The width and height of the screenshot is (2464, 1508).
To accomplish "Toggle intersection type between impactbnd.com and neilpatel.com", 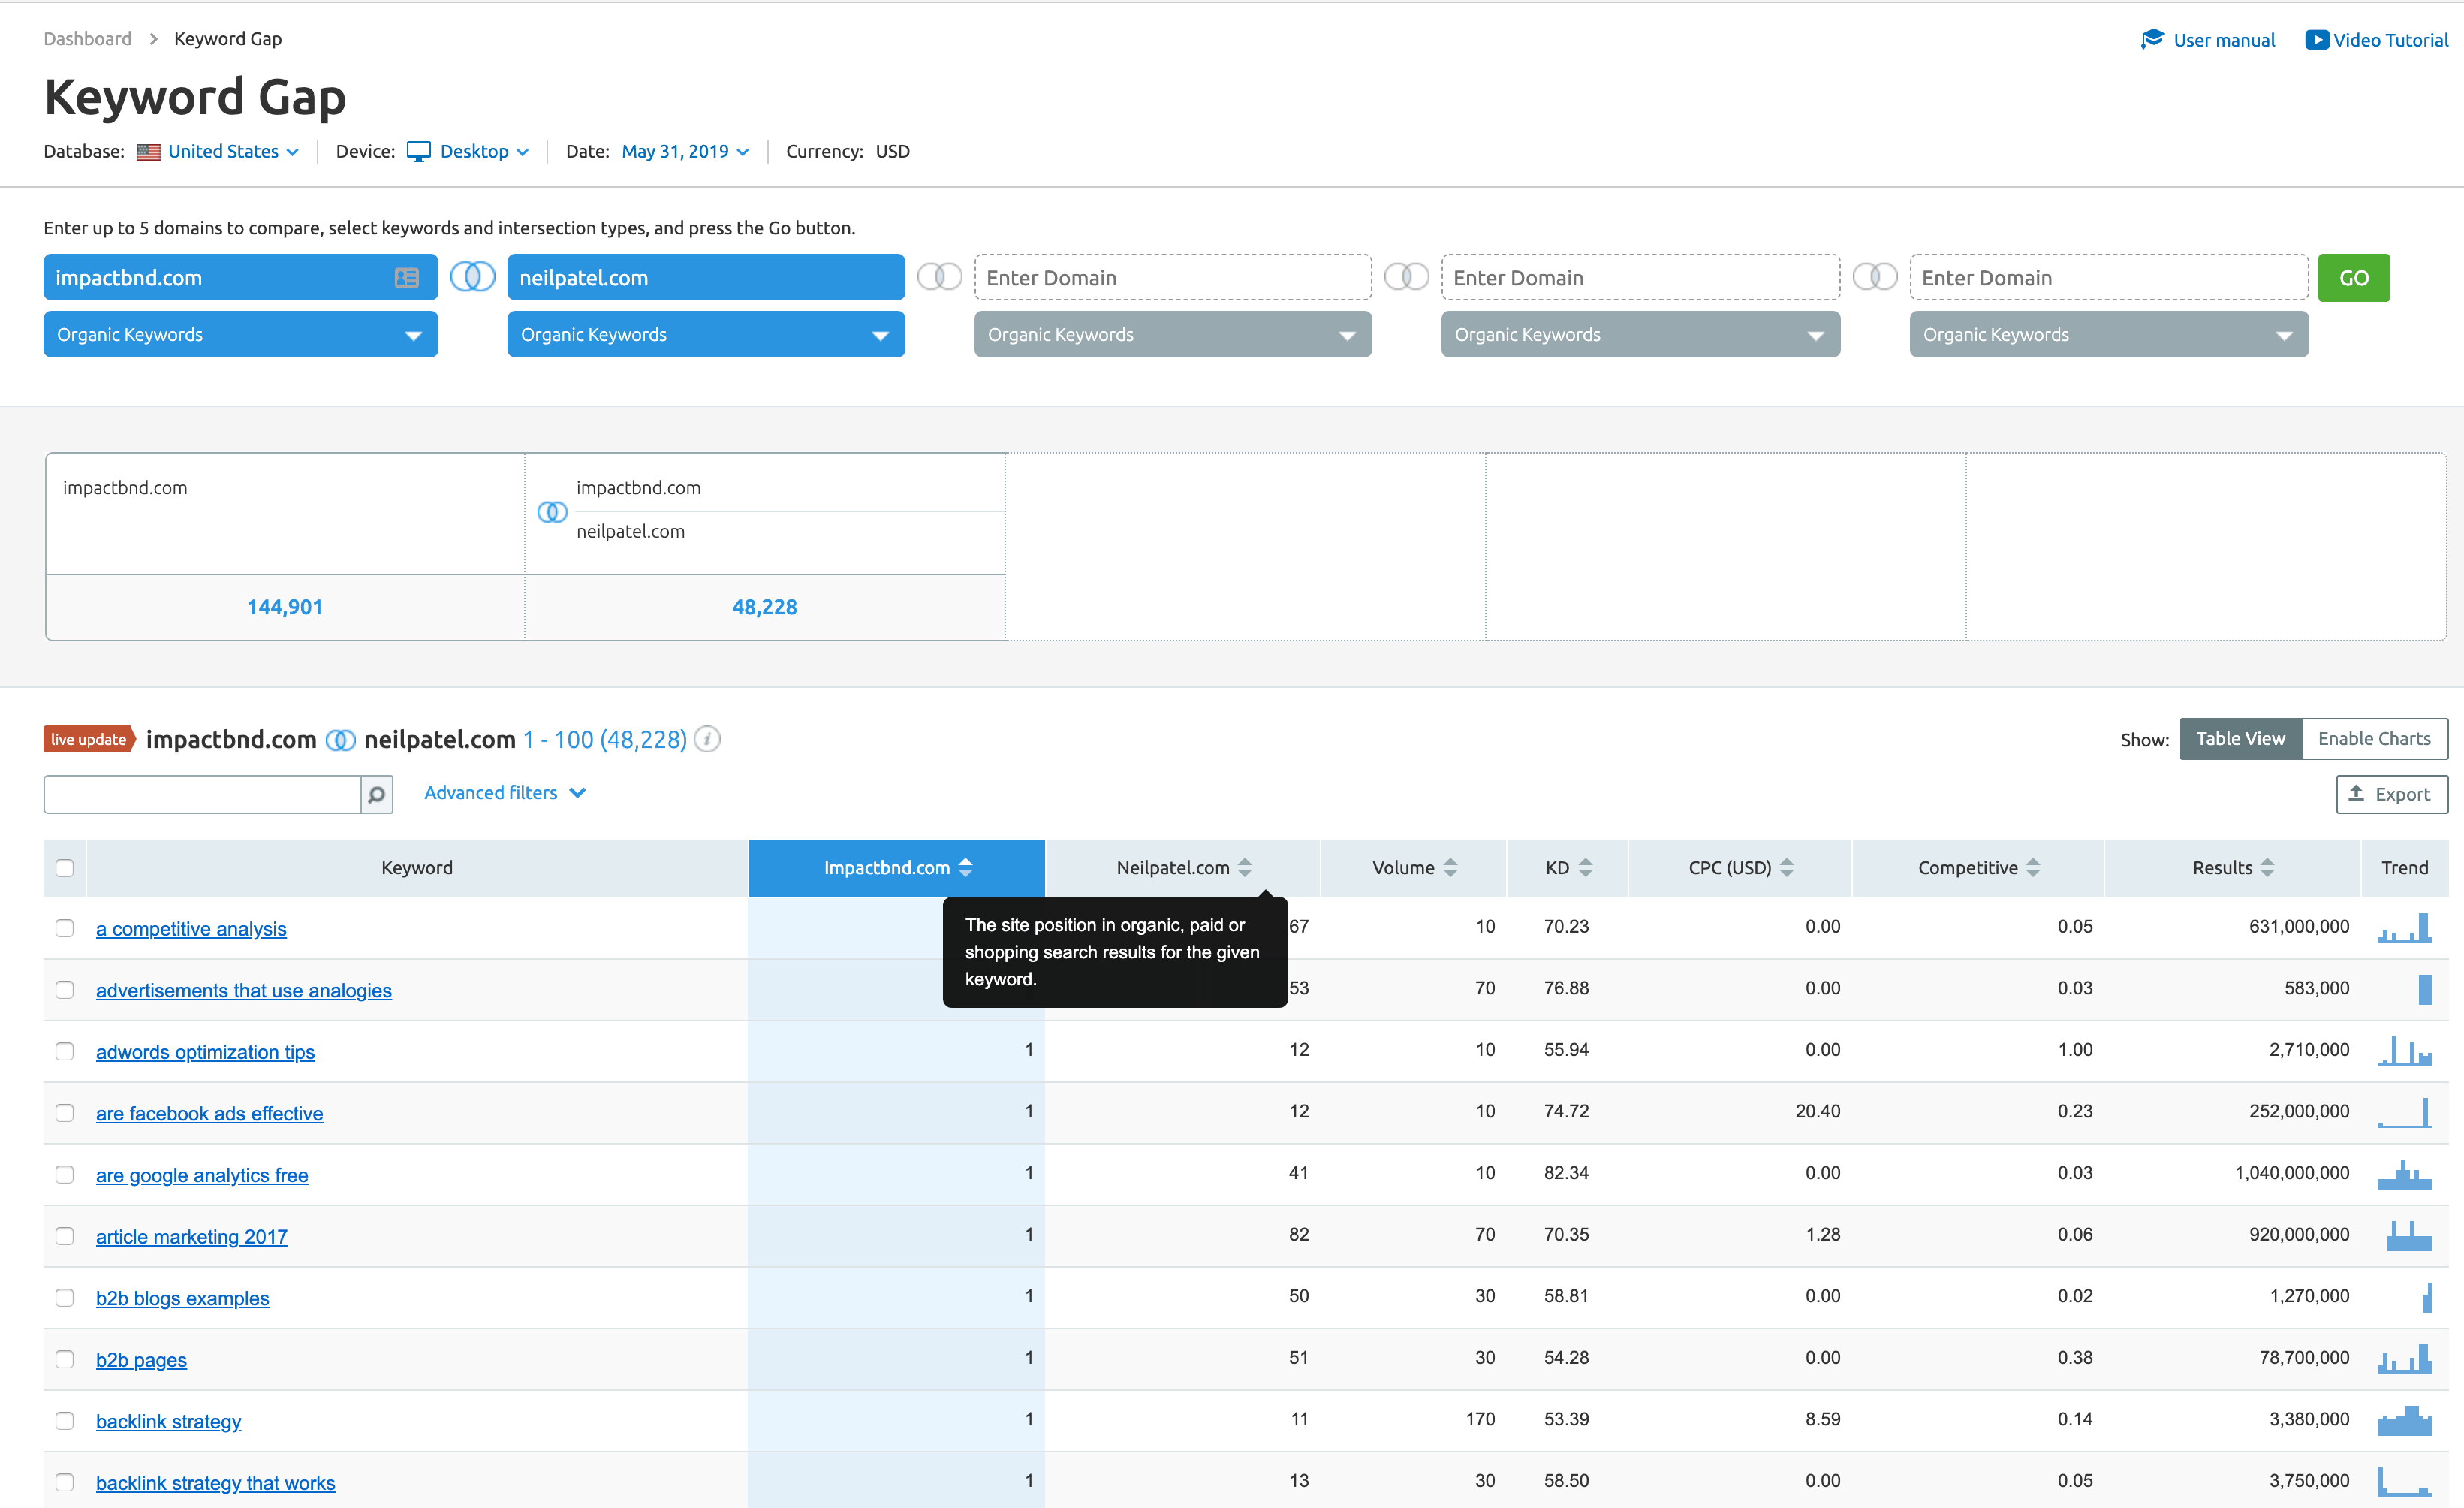I will point(472,276).
